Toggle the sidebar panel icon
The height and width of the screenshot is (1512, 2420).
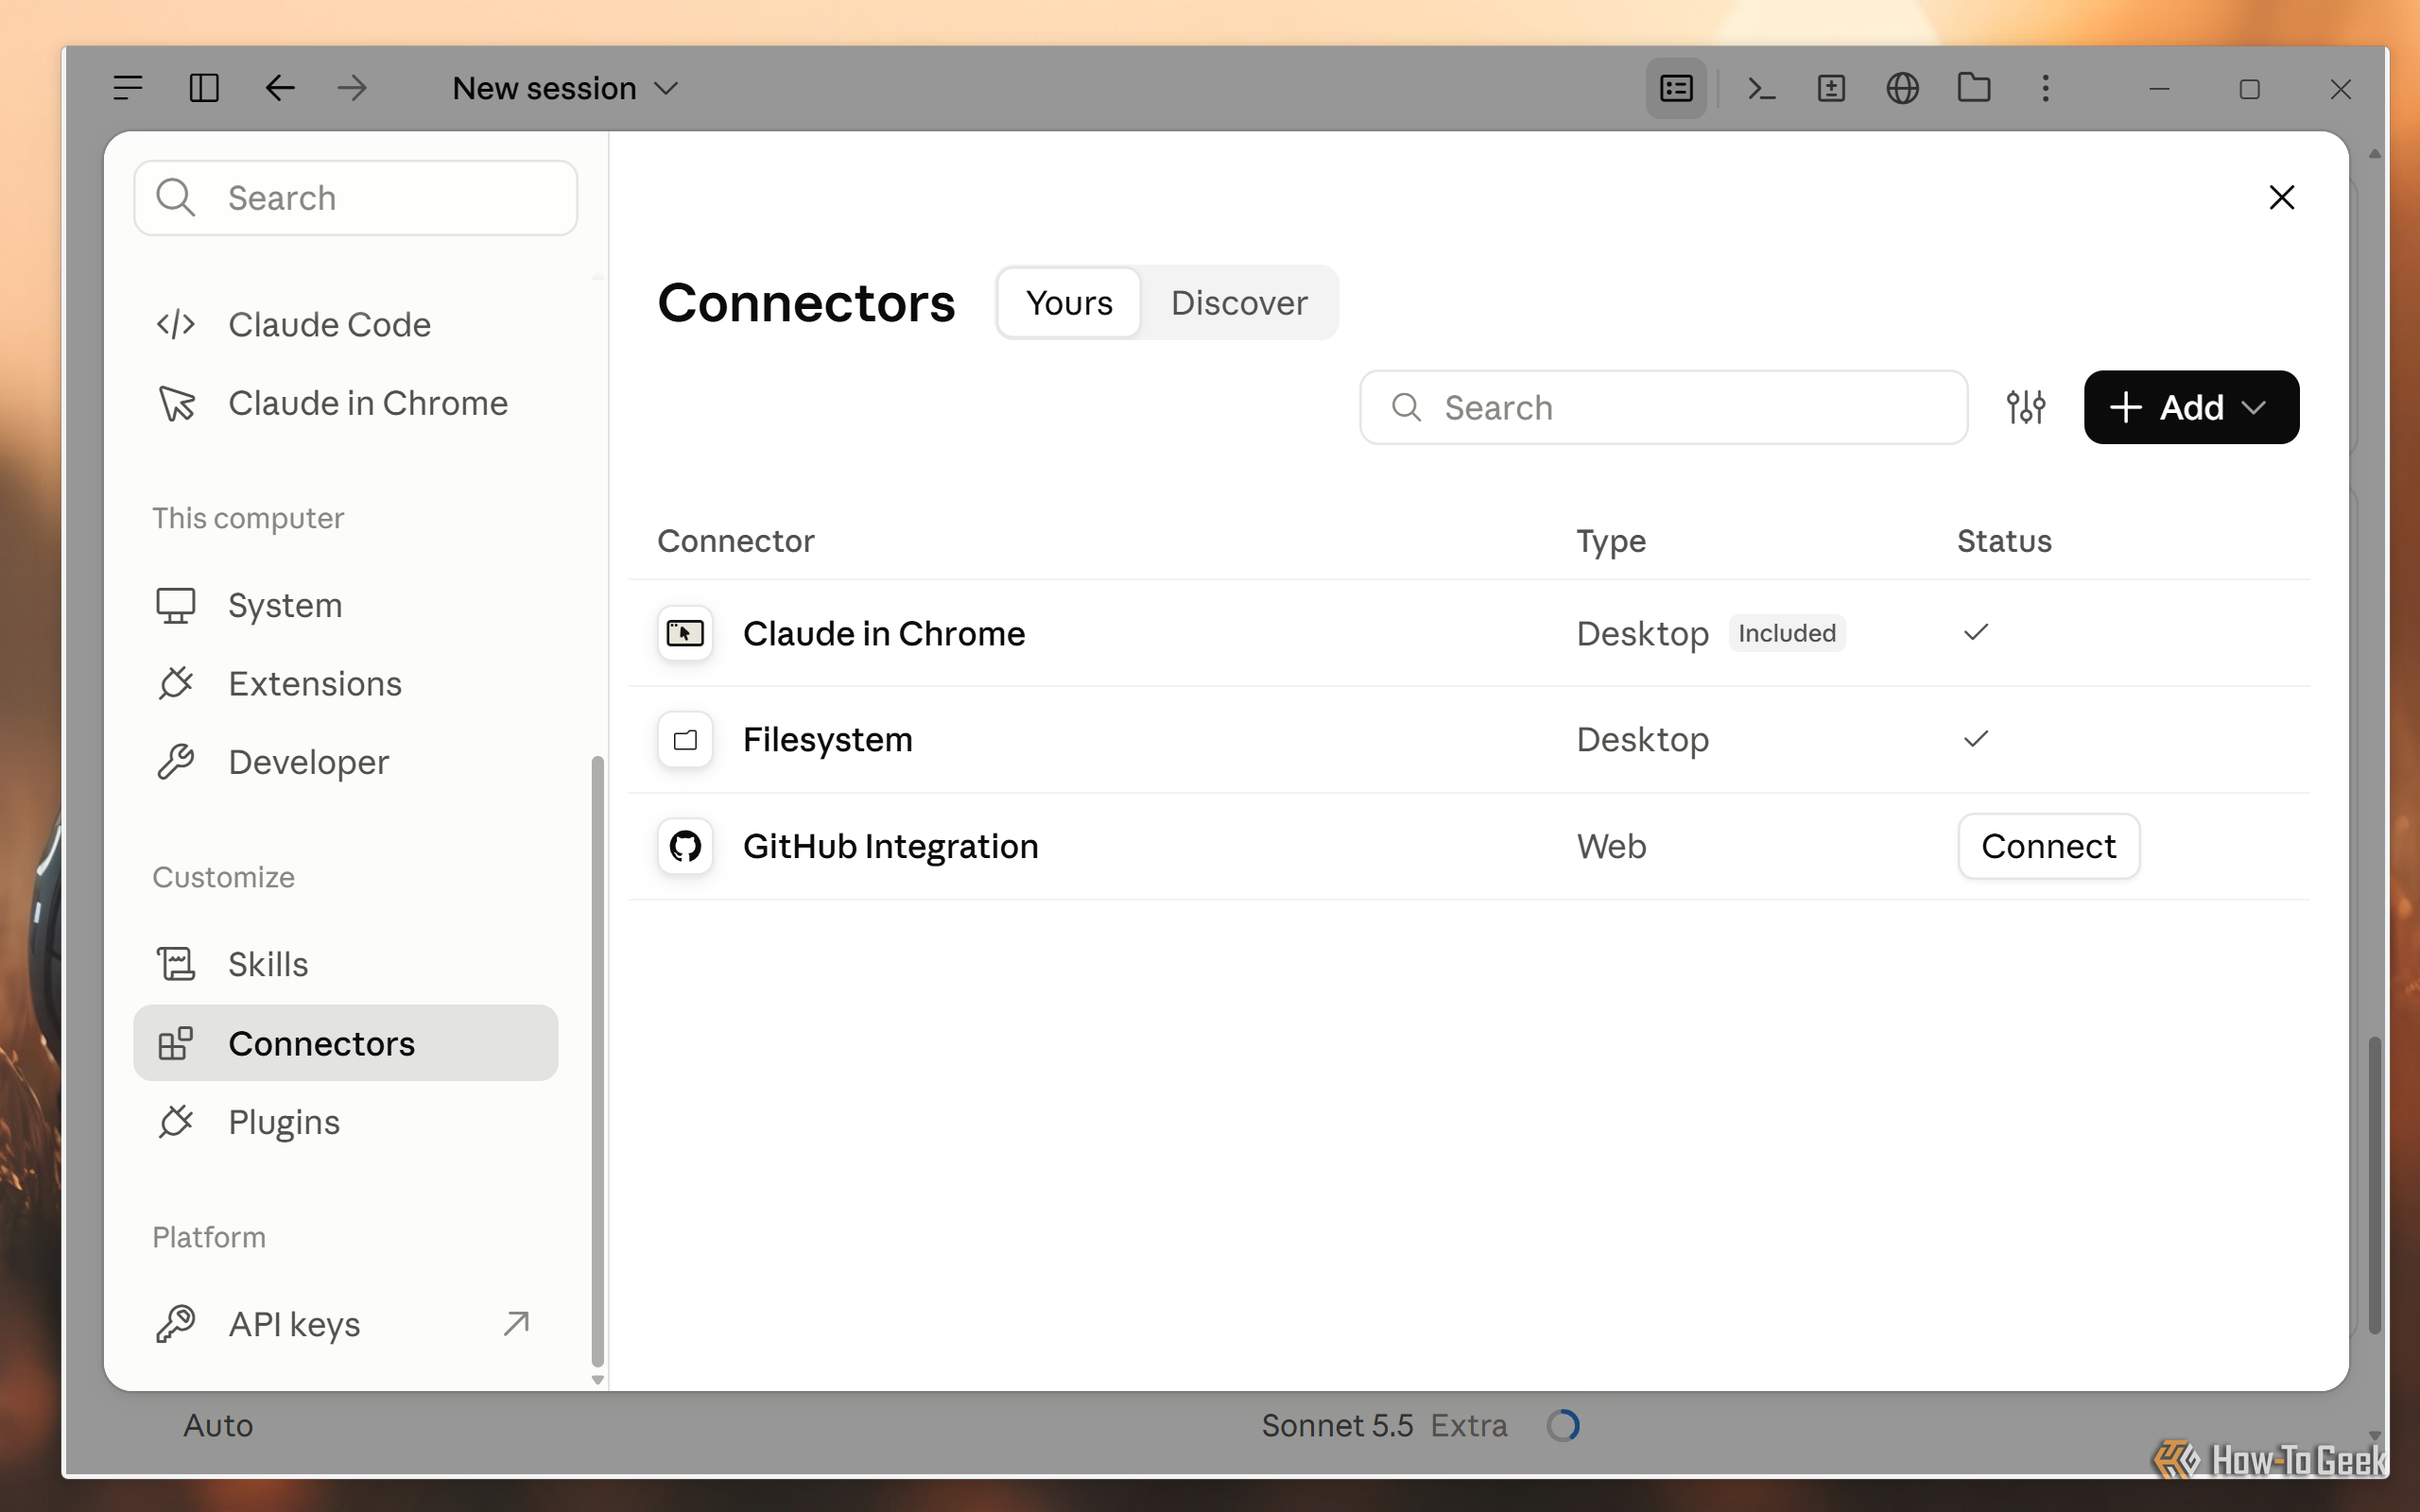pyautogui.click(x=204, y=88)
